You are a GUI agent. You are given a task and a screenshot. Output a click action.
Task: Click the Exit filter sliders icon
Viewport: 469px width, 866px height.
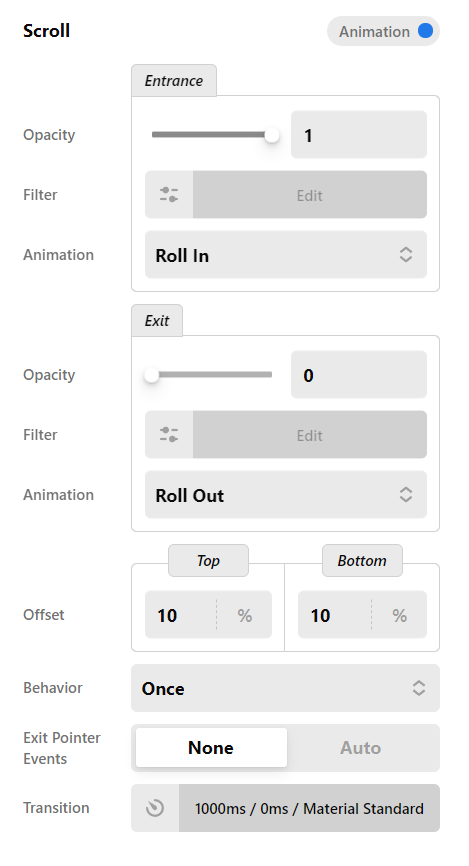(x=169, y=434)
